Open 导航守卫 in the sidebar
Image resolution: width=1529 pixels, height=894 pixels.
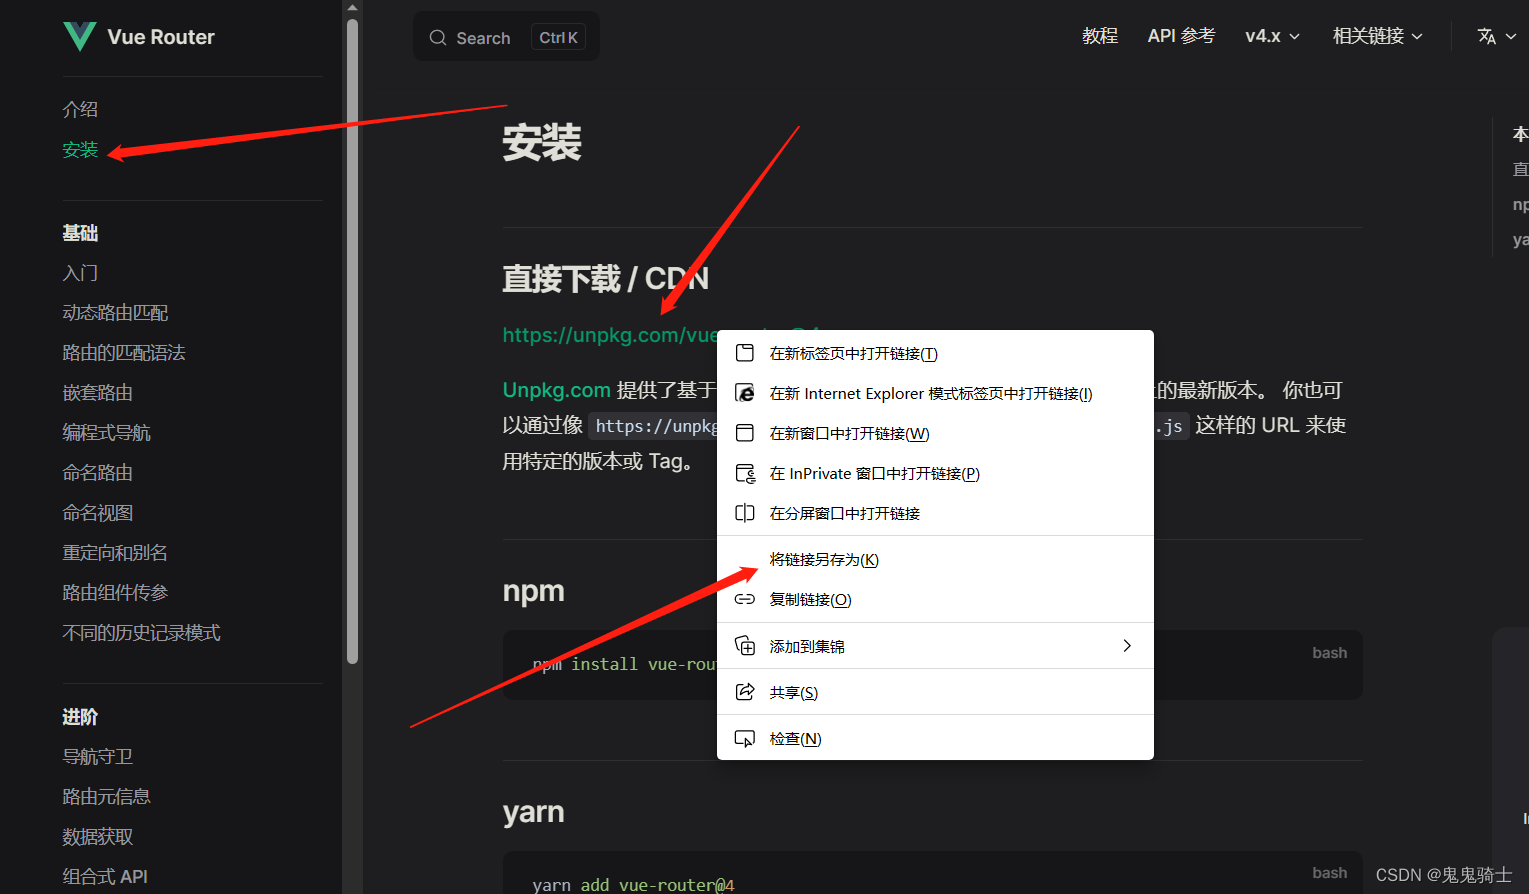97,757
